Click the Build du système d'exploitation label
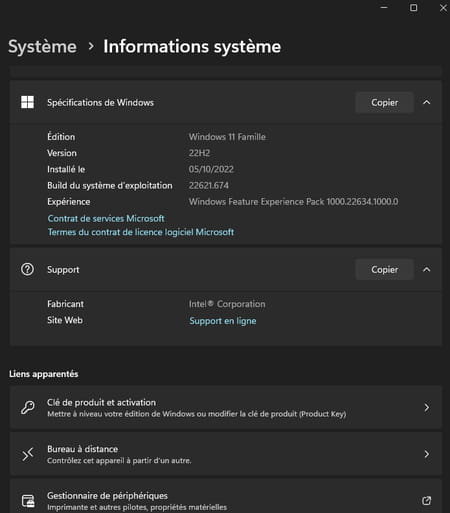 coord(110,185)
